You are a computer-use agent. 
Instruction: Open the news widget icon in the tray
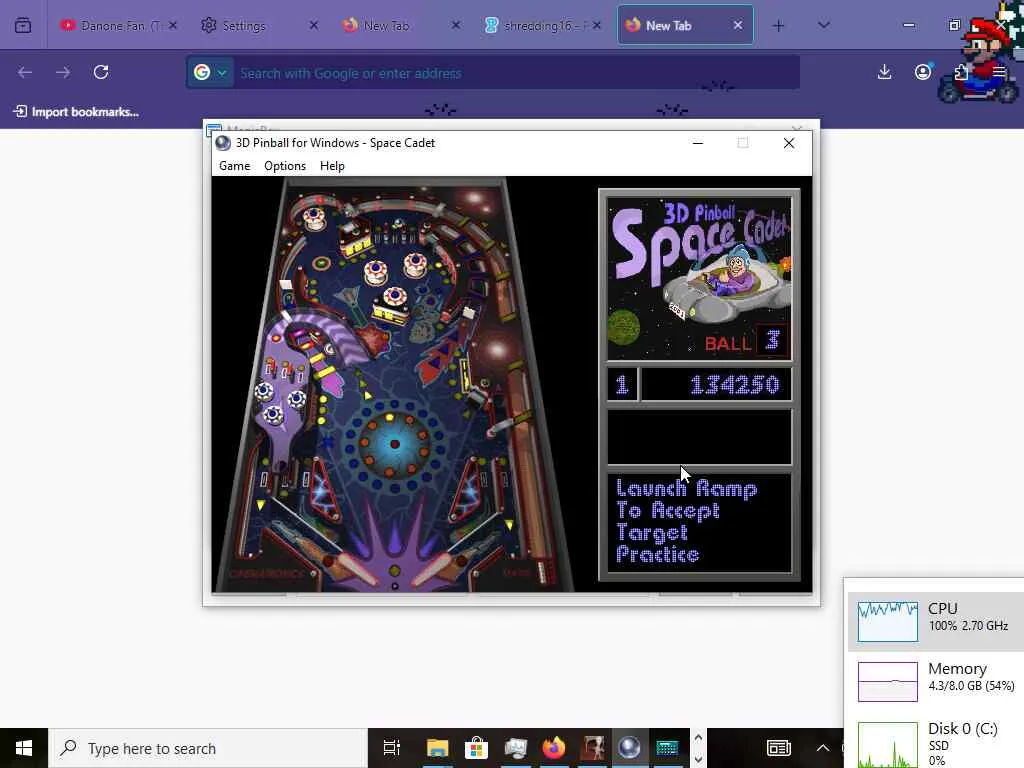point(778,748)
